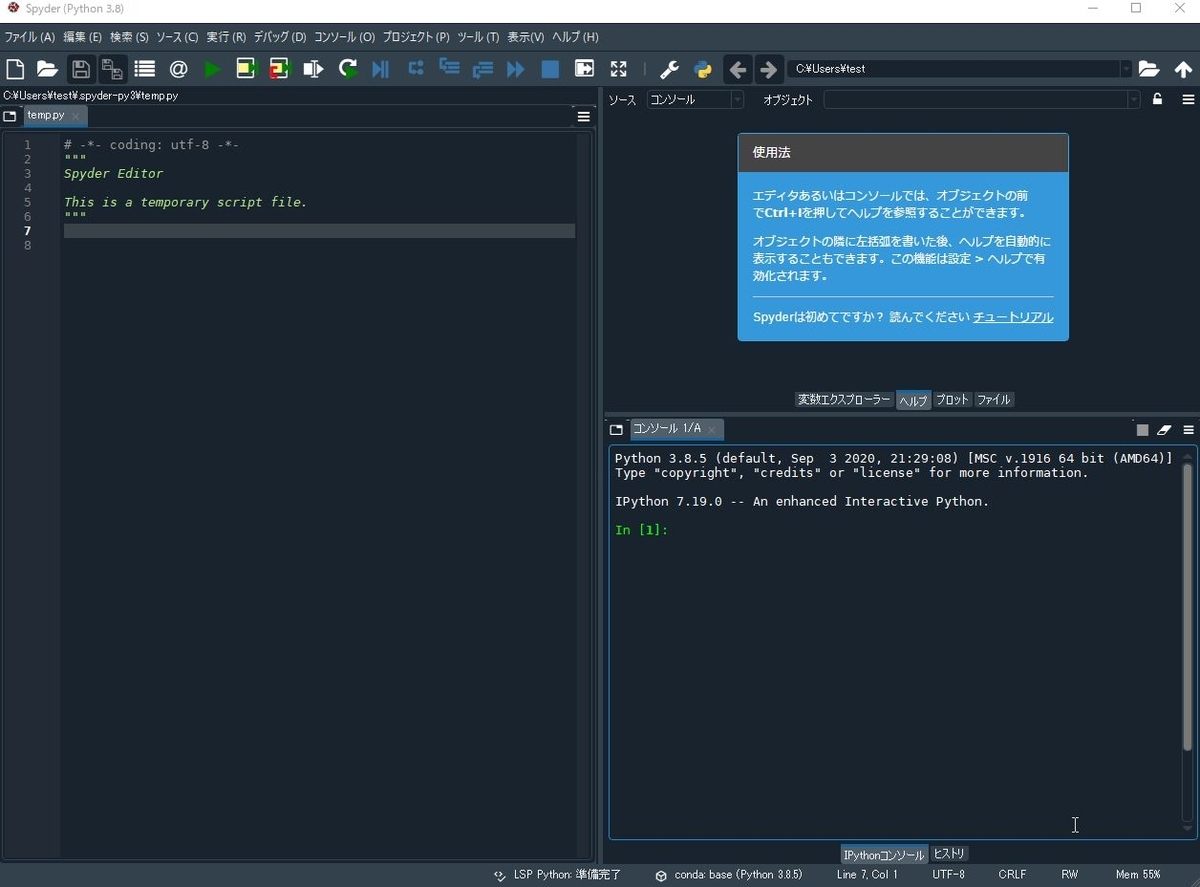This screenshot has height=887, width=1200.
Task: Open ツール (T) menu
Action: pyautogui.click(x=478, y=37)
